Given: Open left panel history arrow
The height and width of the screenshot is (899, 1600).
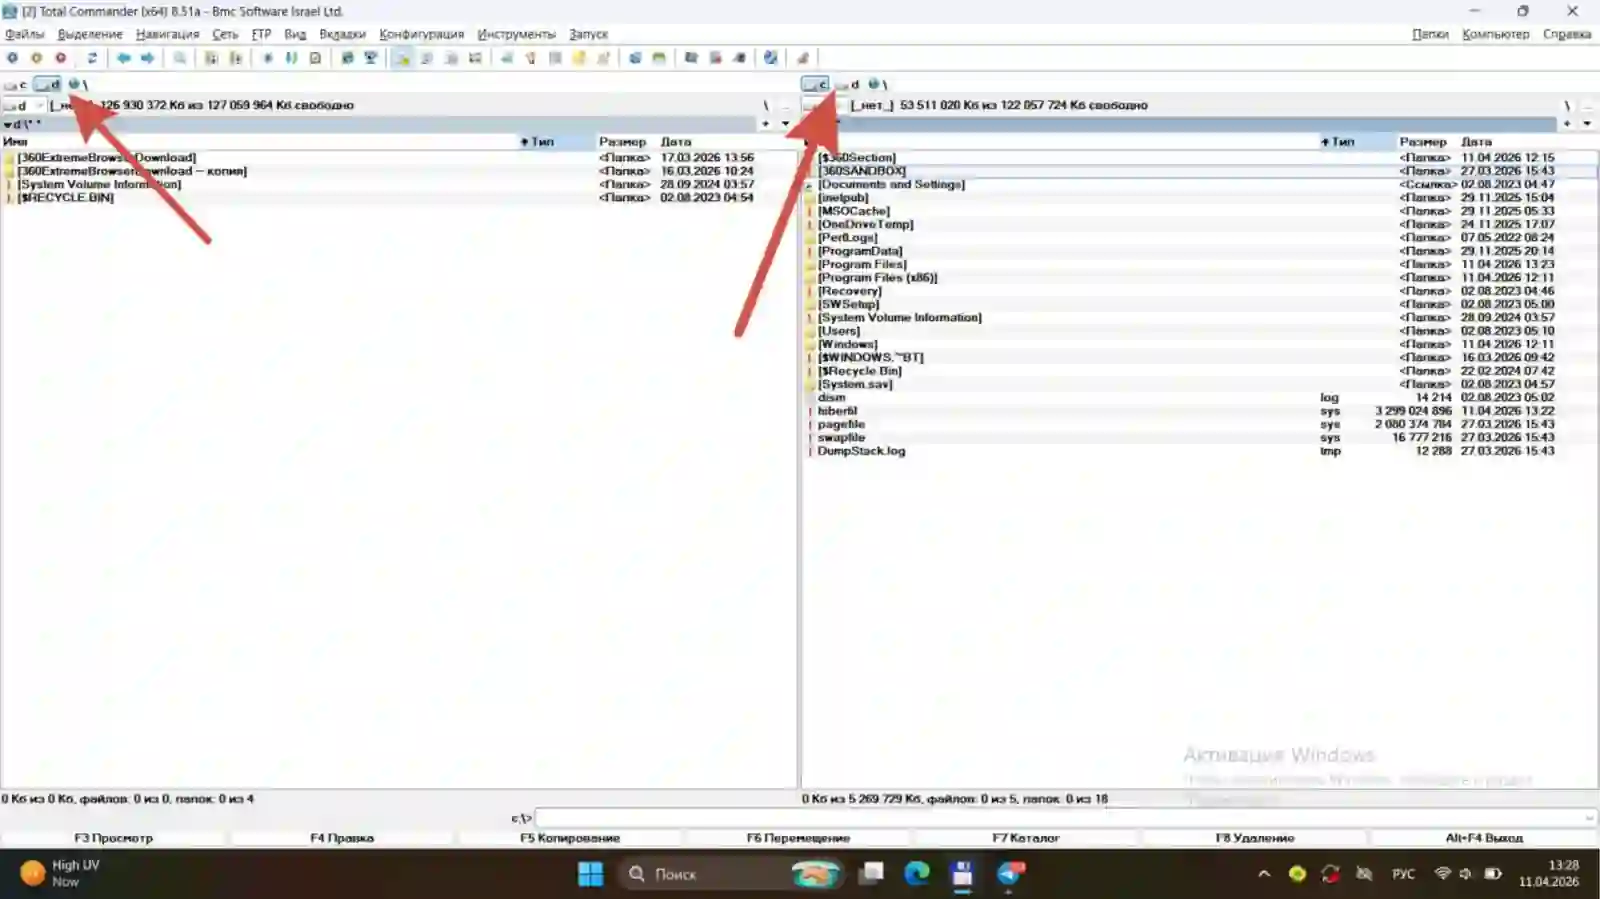Looking at the screenshot, I should tap(785, 124).
